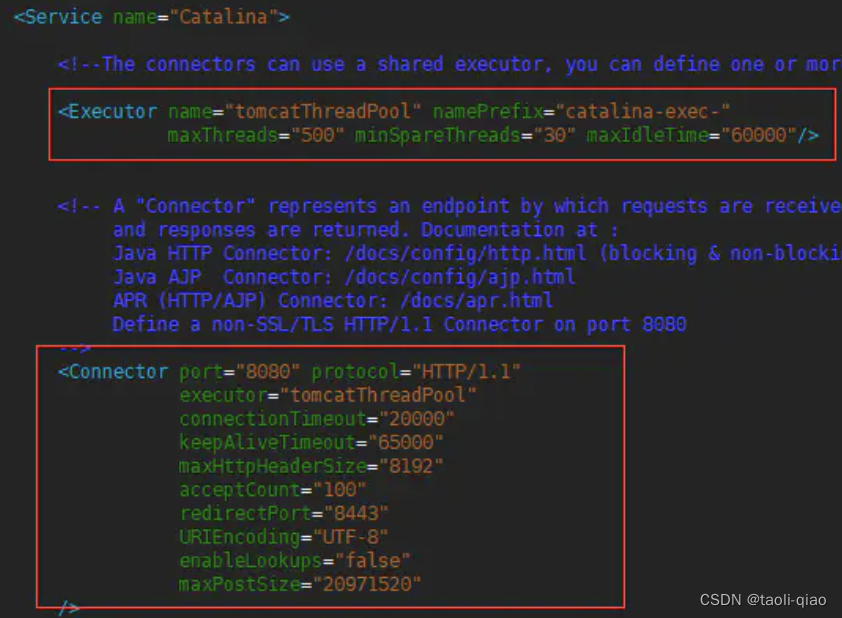Click the comment line starting "The connectors can use"
This screenshot has height=618, width=842.
coord(449,64)
